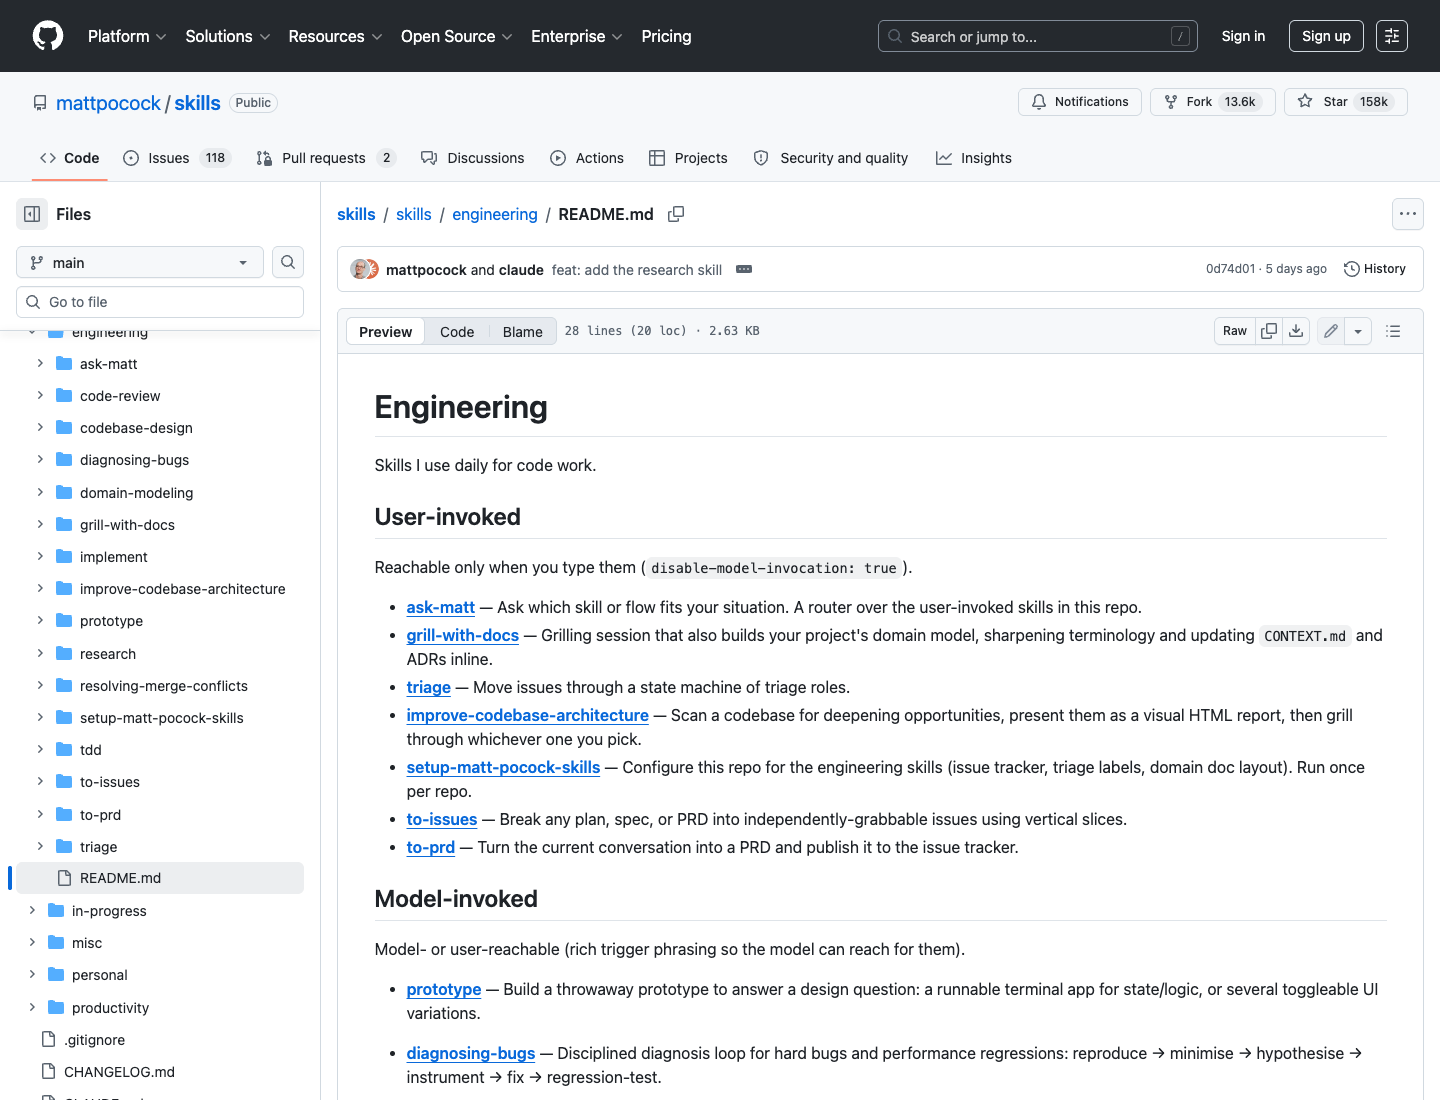Switch to the Issues tab
Image resolution: width=1440 pixels, height=1100 pixels.
[177, 158]
